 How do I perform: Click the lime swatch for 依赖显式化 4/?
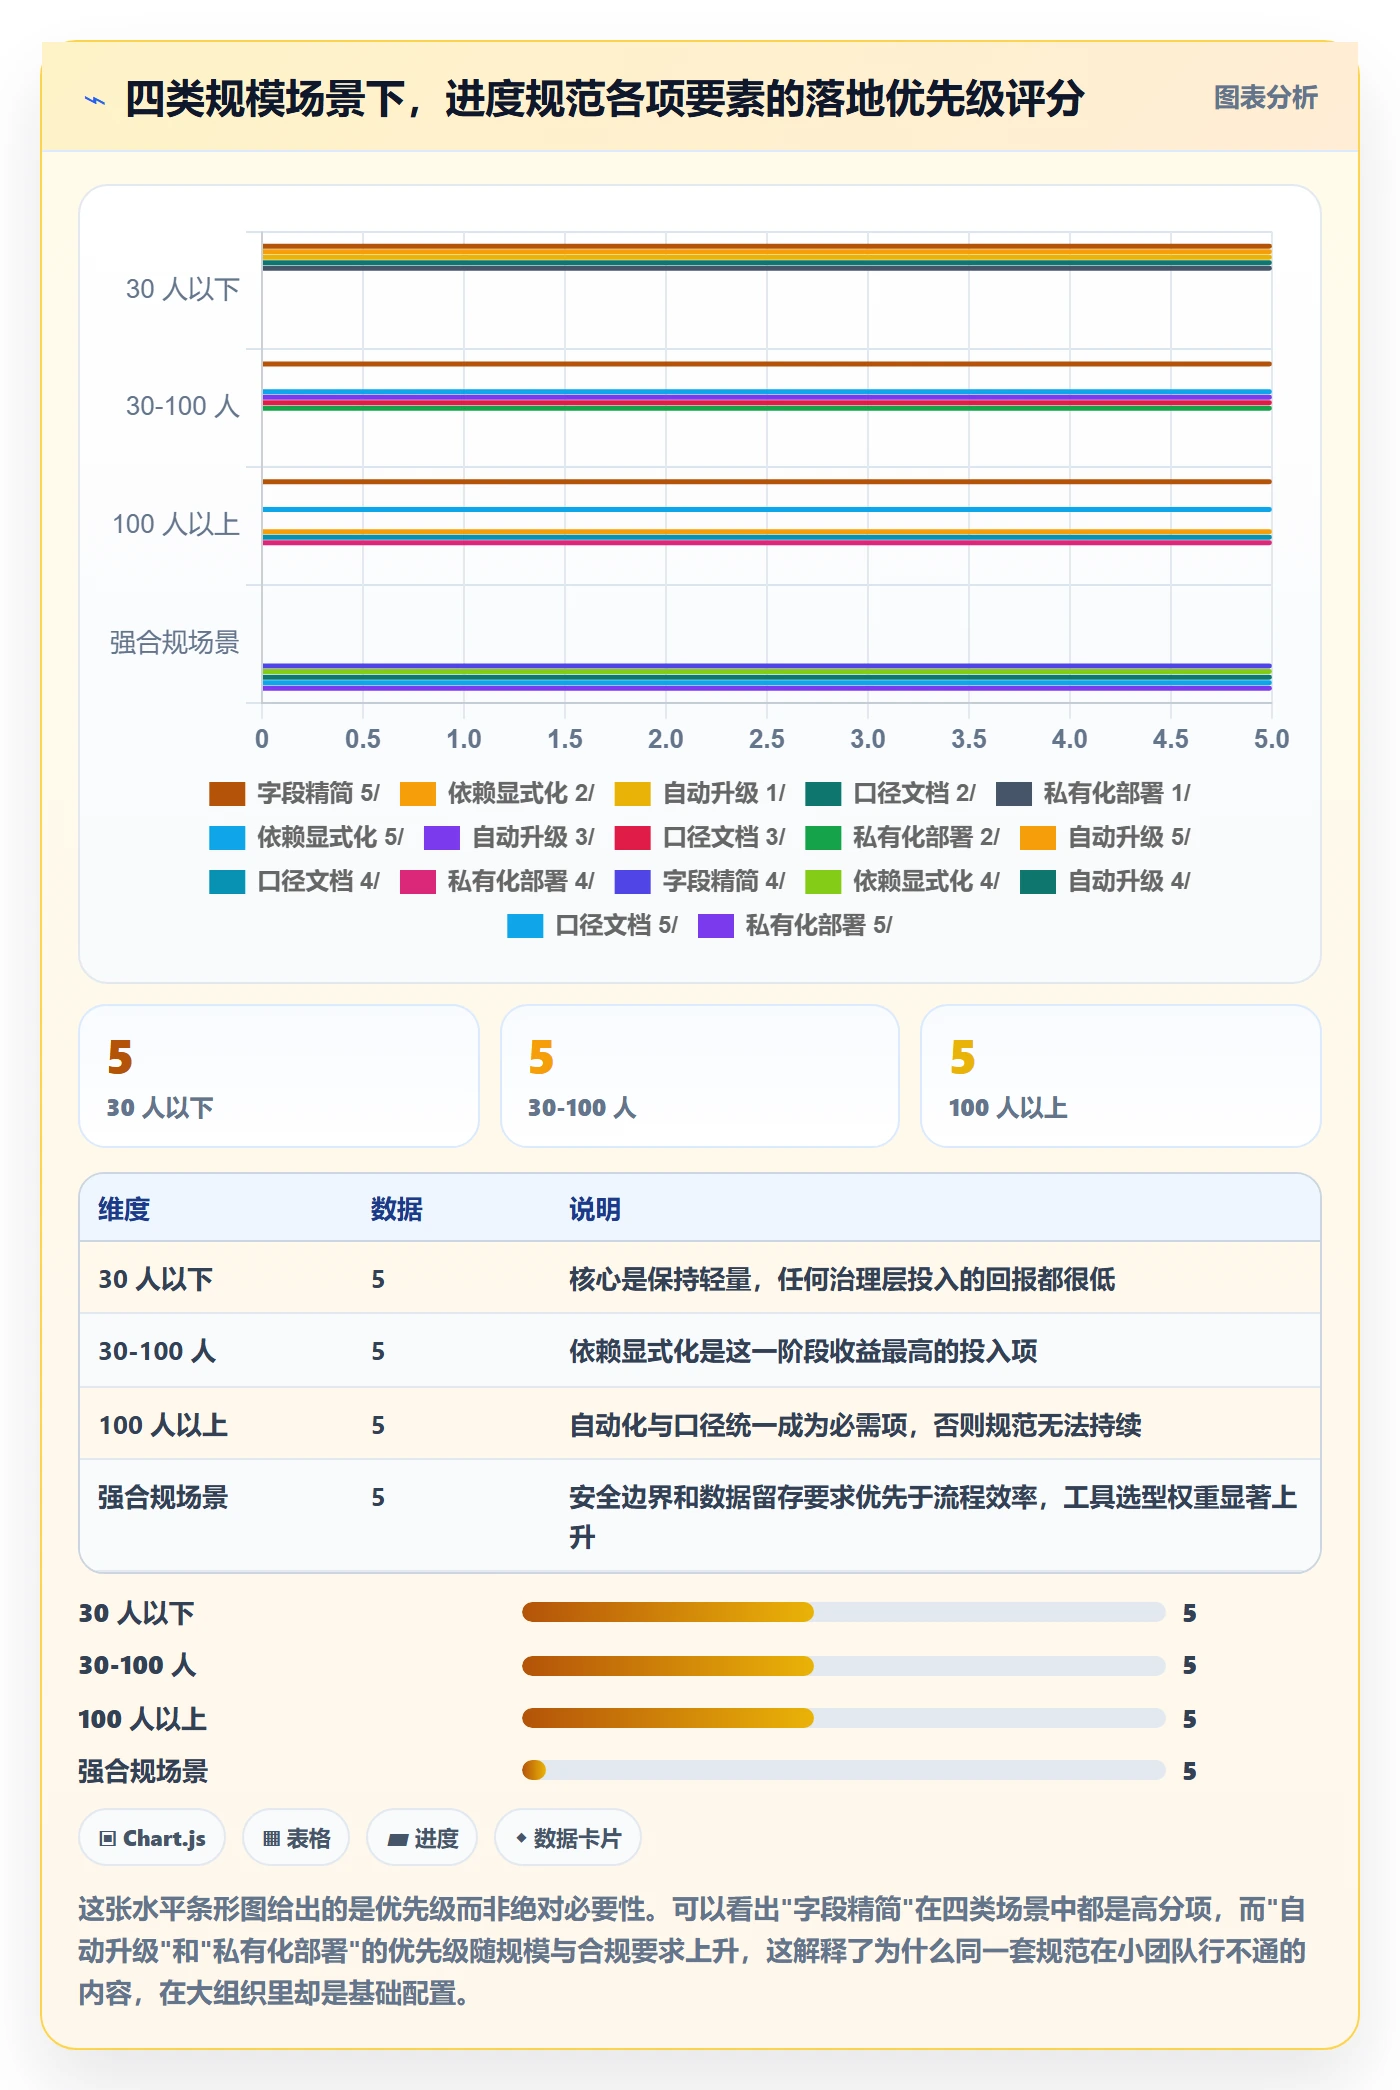pos(823,882)
